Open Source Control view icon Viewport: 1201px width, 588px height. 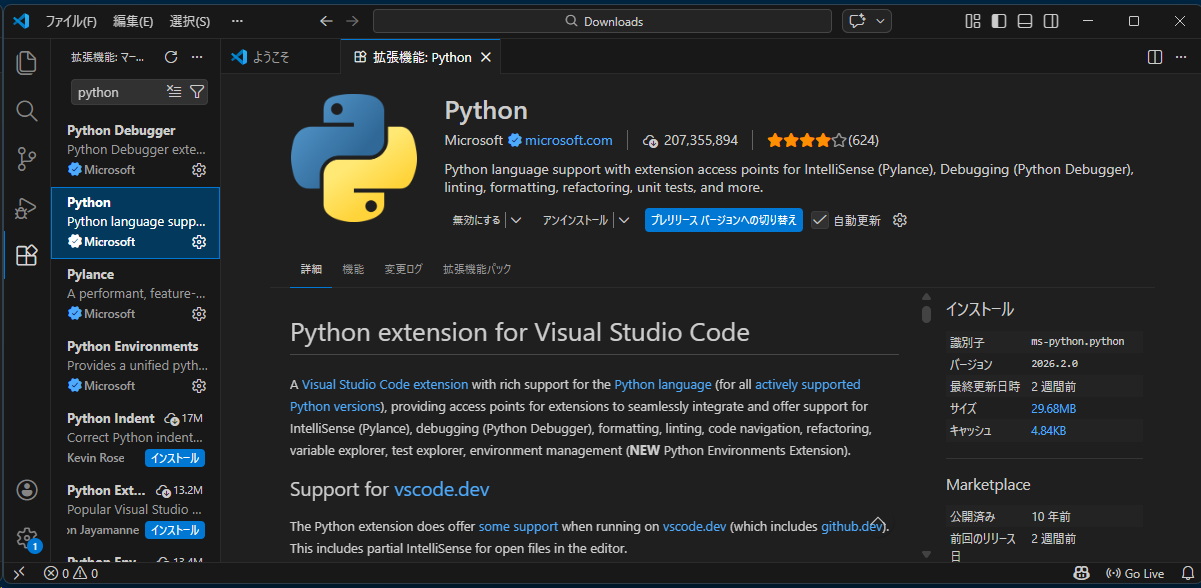[27, 159]
